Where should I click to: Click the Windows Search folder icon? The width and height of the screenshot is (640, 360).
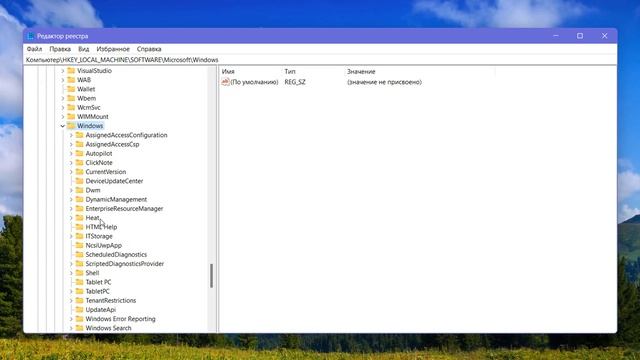[80, 328]
